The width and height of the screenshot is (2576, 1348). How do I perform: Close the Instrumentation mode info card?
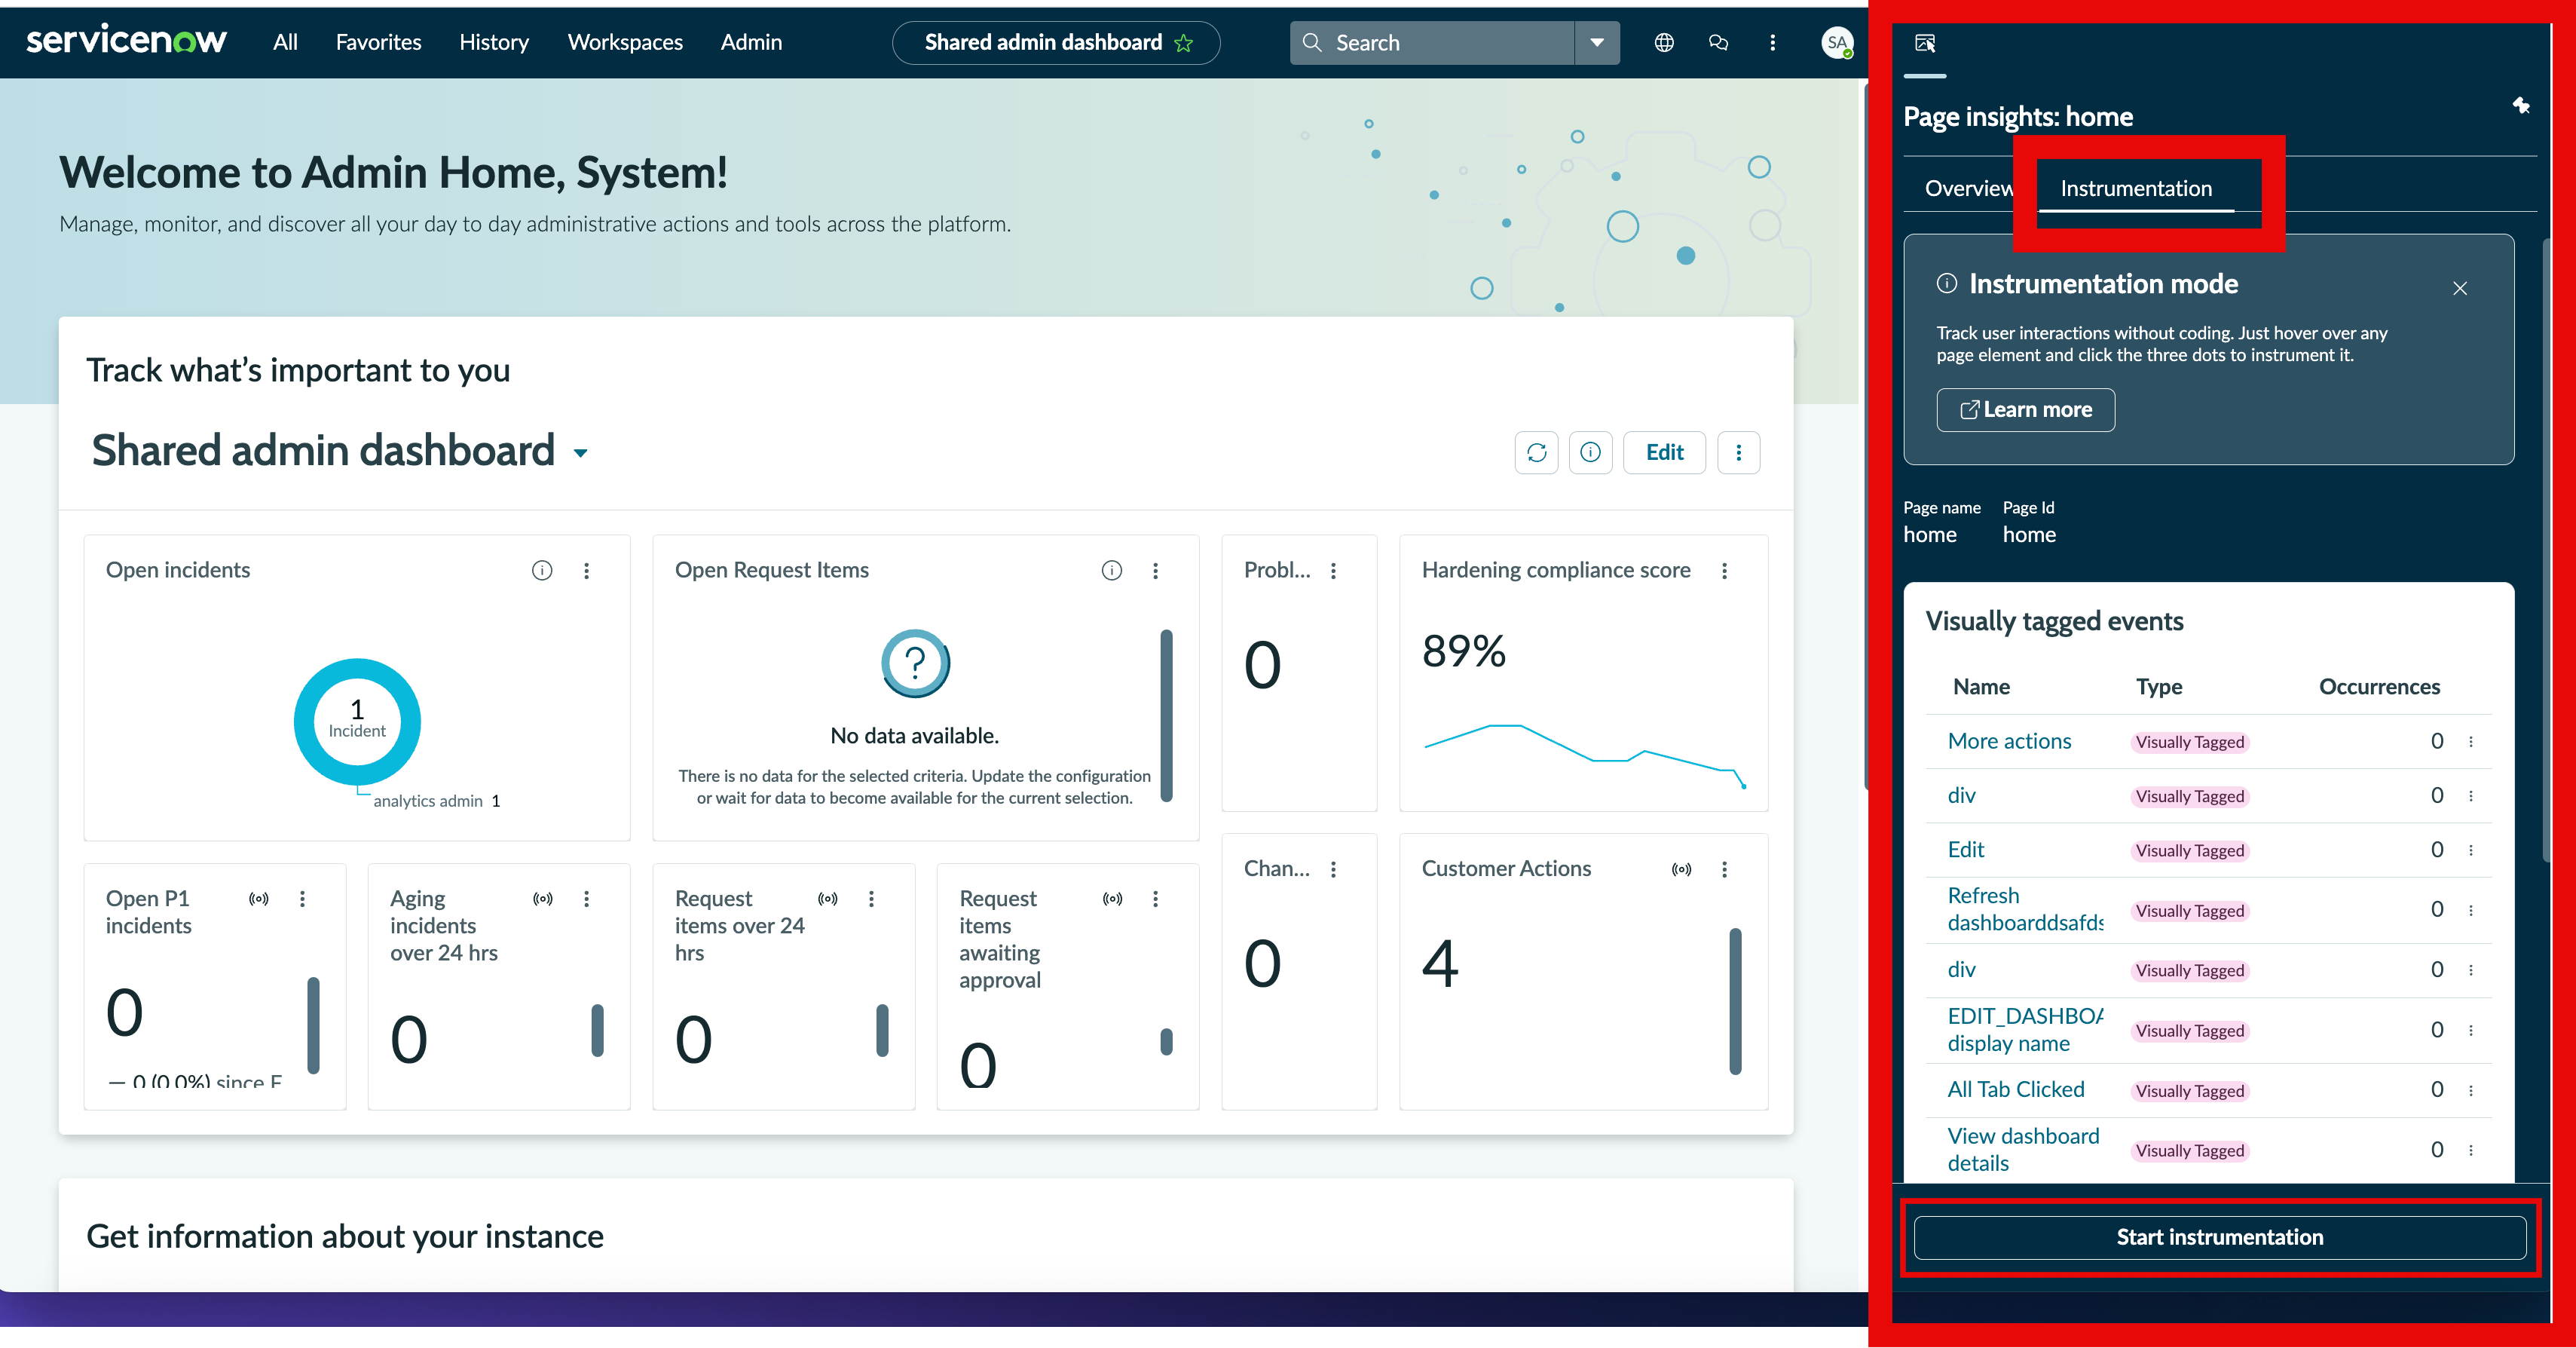2459,288
